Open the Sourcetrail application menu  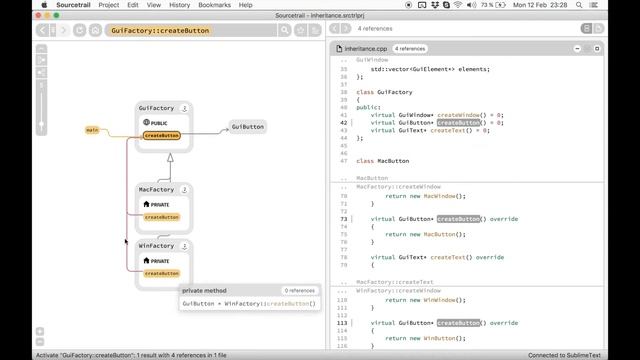click(x=73, y=5)
